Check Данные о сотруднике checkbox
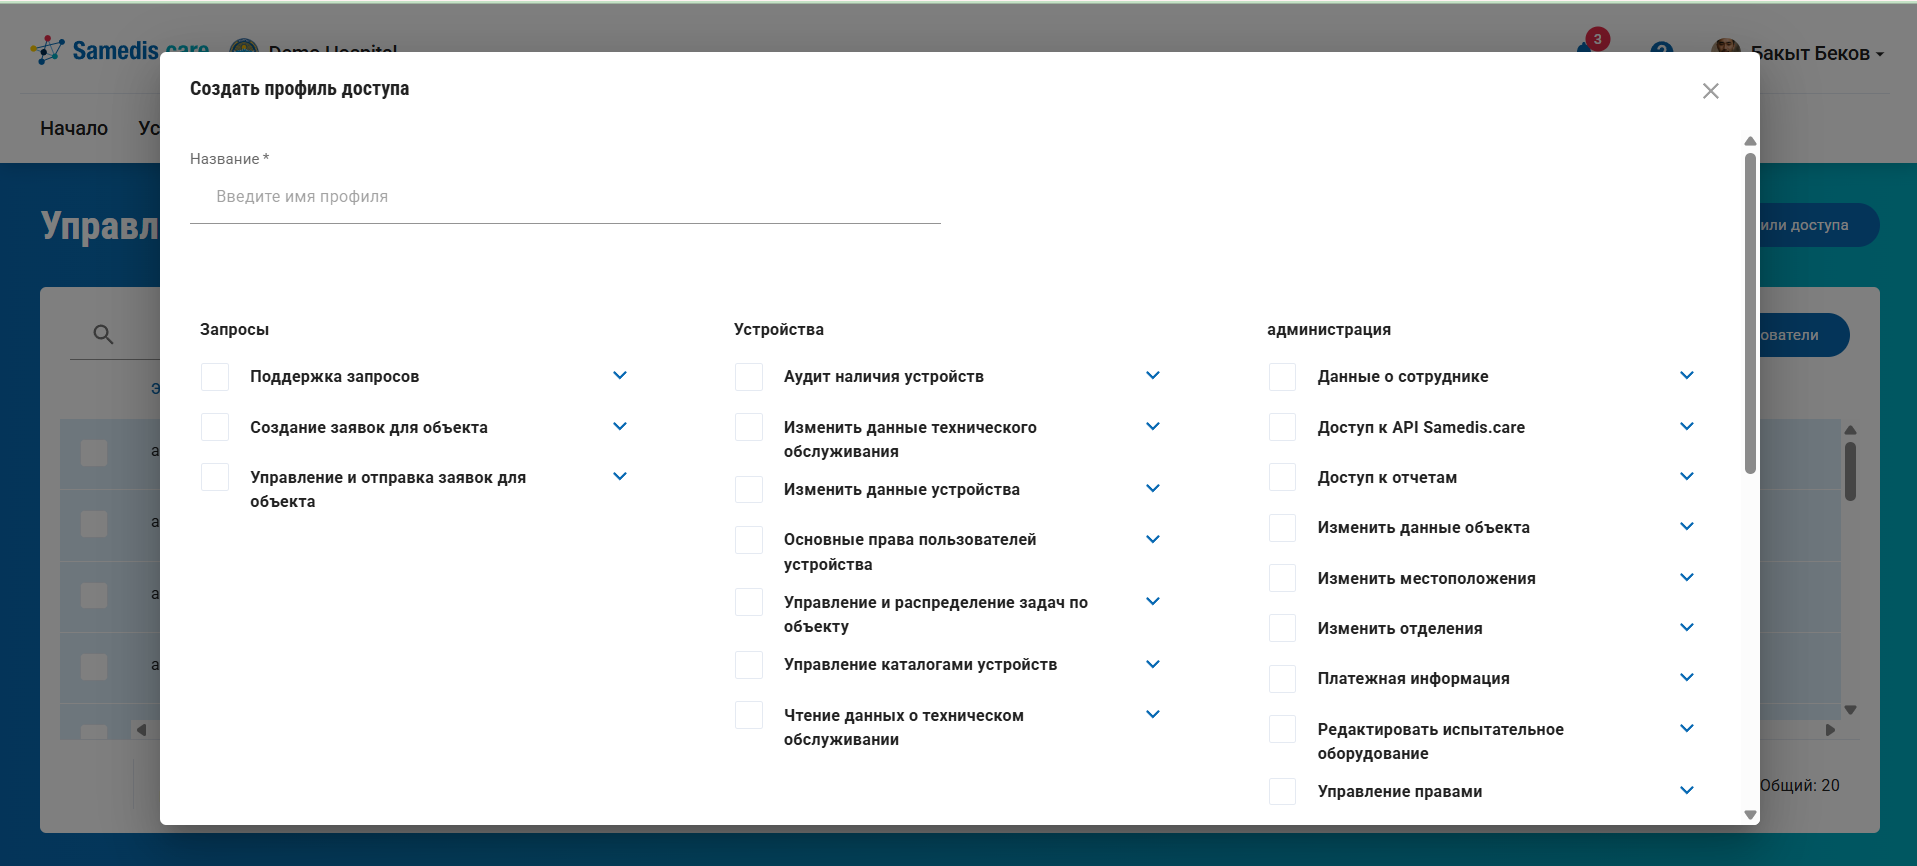Image resolution: width=1917 pixels, height=866 pixels. click(1283, 377)
